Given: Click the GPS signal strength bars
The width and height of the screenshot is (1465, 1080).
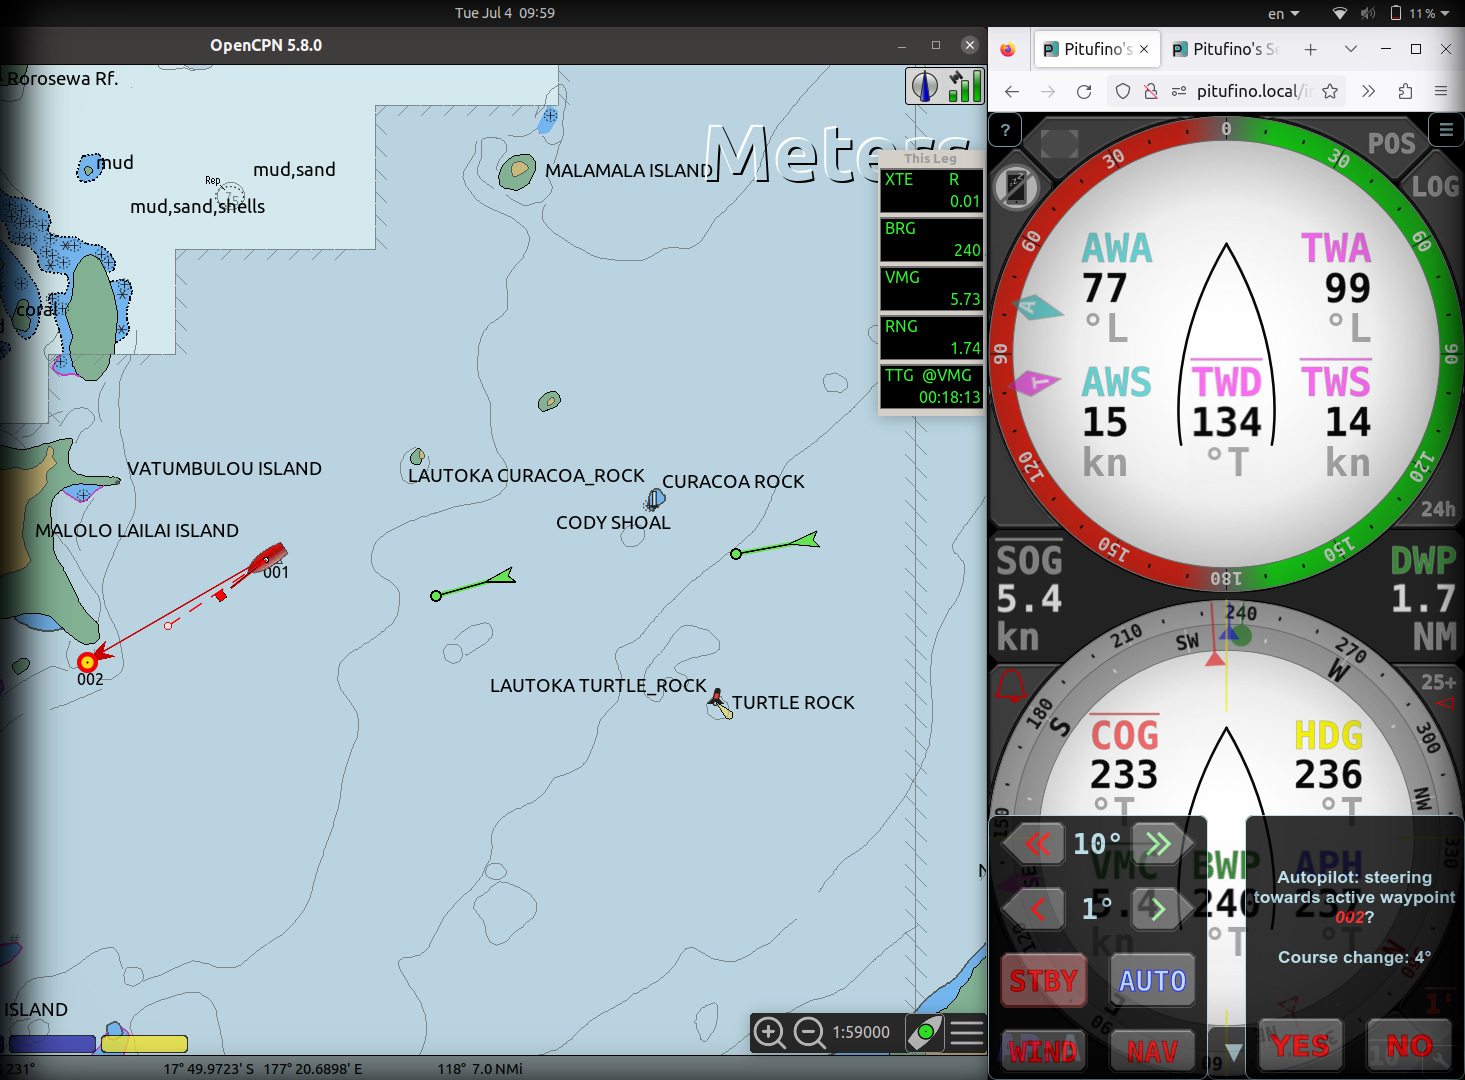Looking at the screenshot, I should click(965, 86).
